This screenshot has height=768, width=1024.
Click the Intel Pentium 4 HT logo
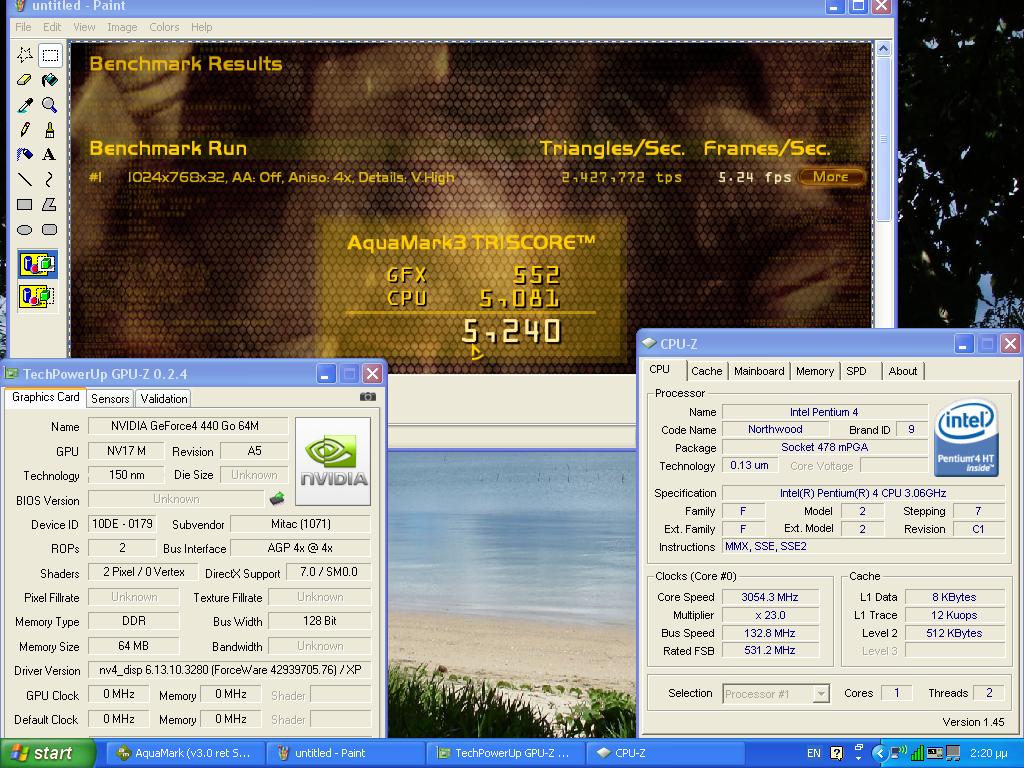click(x=966, y=437)
